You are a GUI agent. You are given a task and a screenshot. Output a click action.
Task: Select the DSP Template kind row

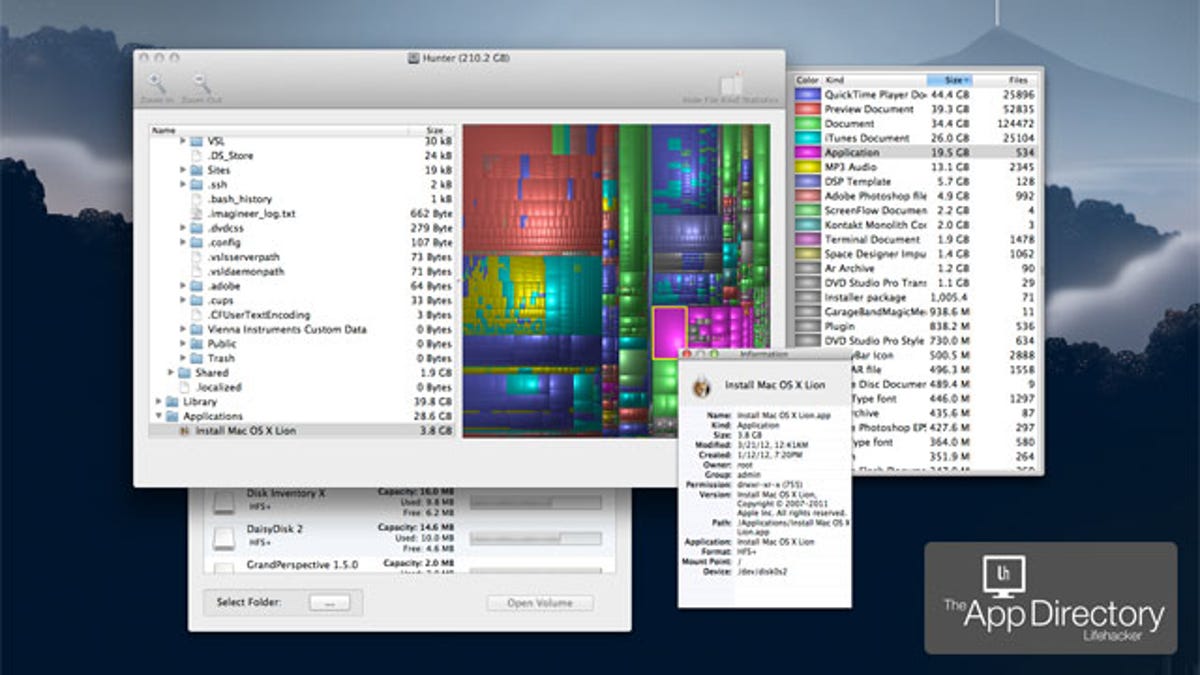coord(917,181)
